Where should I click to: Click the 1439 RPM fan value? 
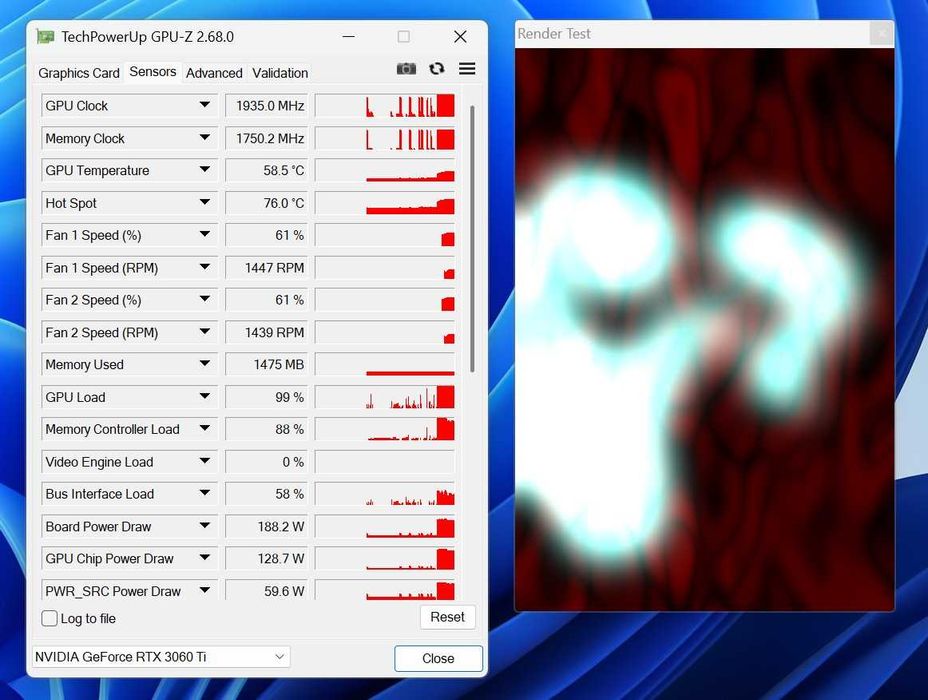266,333
